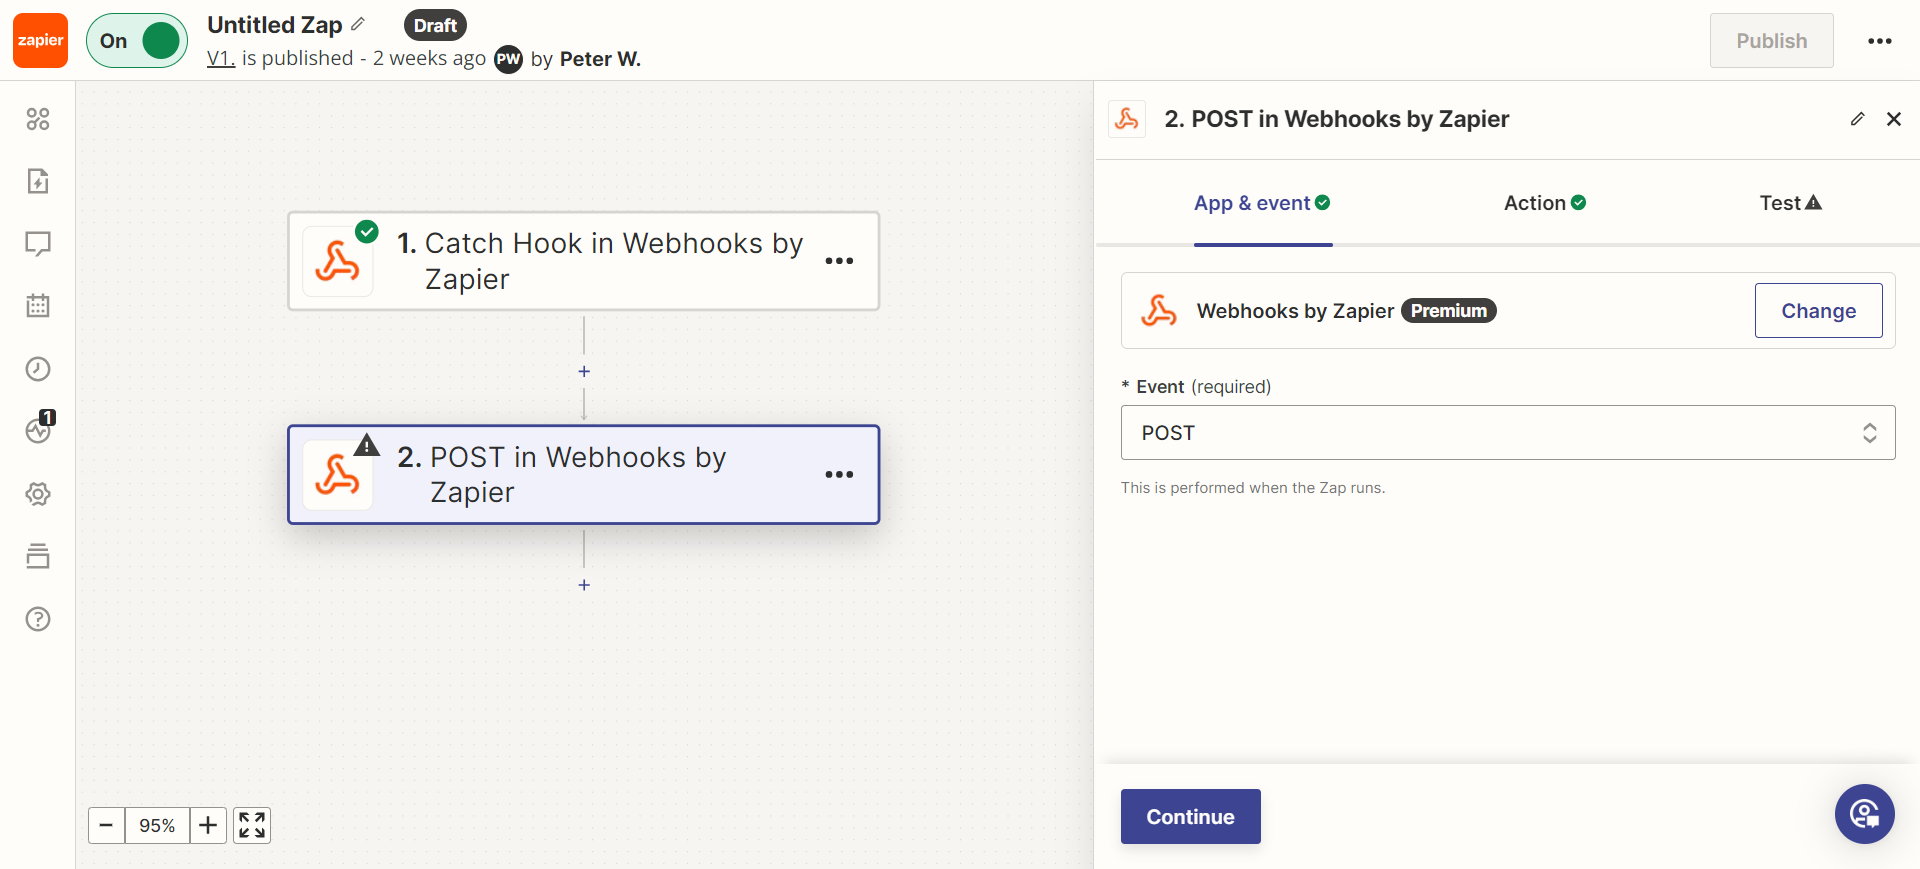
Task: Open the comments sidebar icon
Action: click(38, 244)
